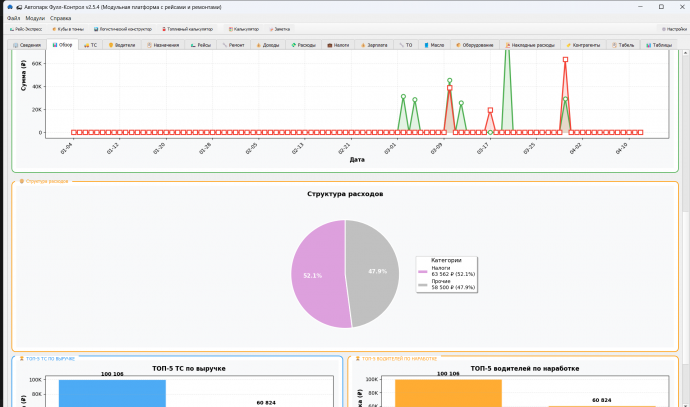The image size is (690, 407).
Task: Click the '04-10' date tick label
Action: pyautogui.click(x=621, y=149)
